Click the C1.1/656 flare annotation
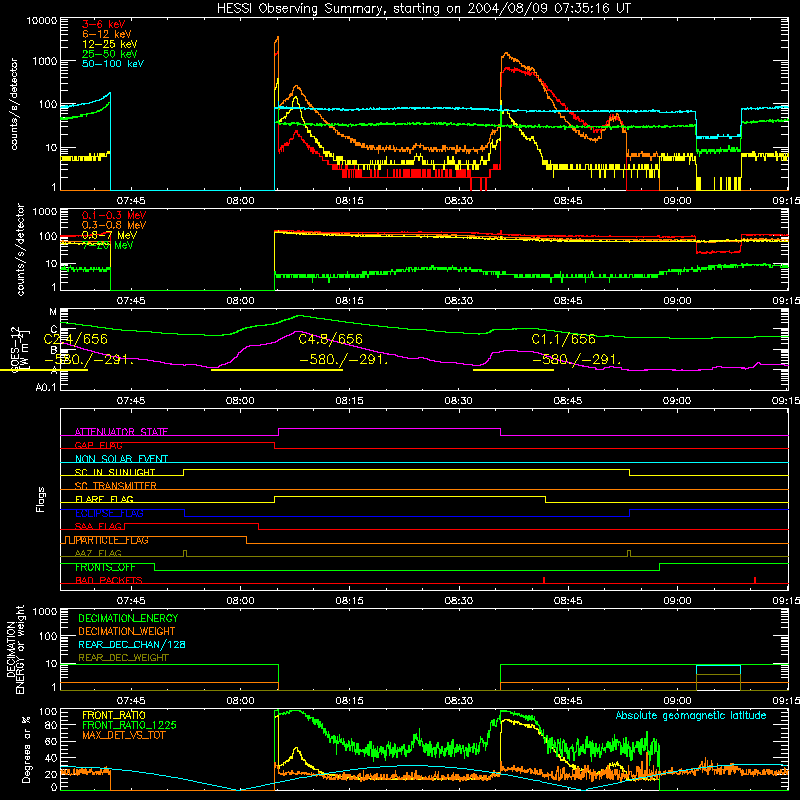The height and width of the screenshot is (800, 800). coord(563,339)
